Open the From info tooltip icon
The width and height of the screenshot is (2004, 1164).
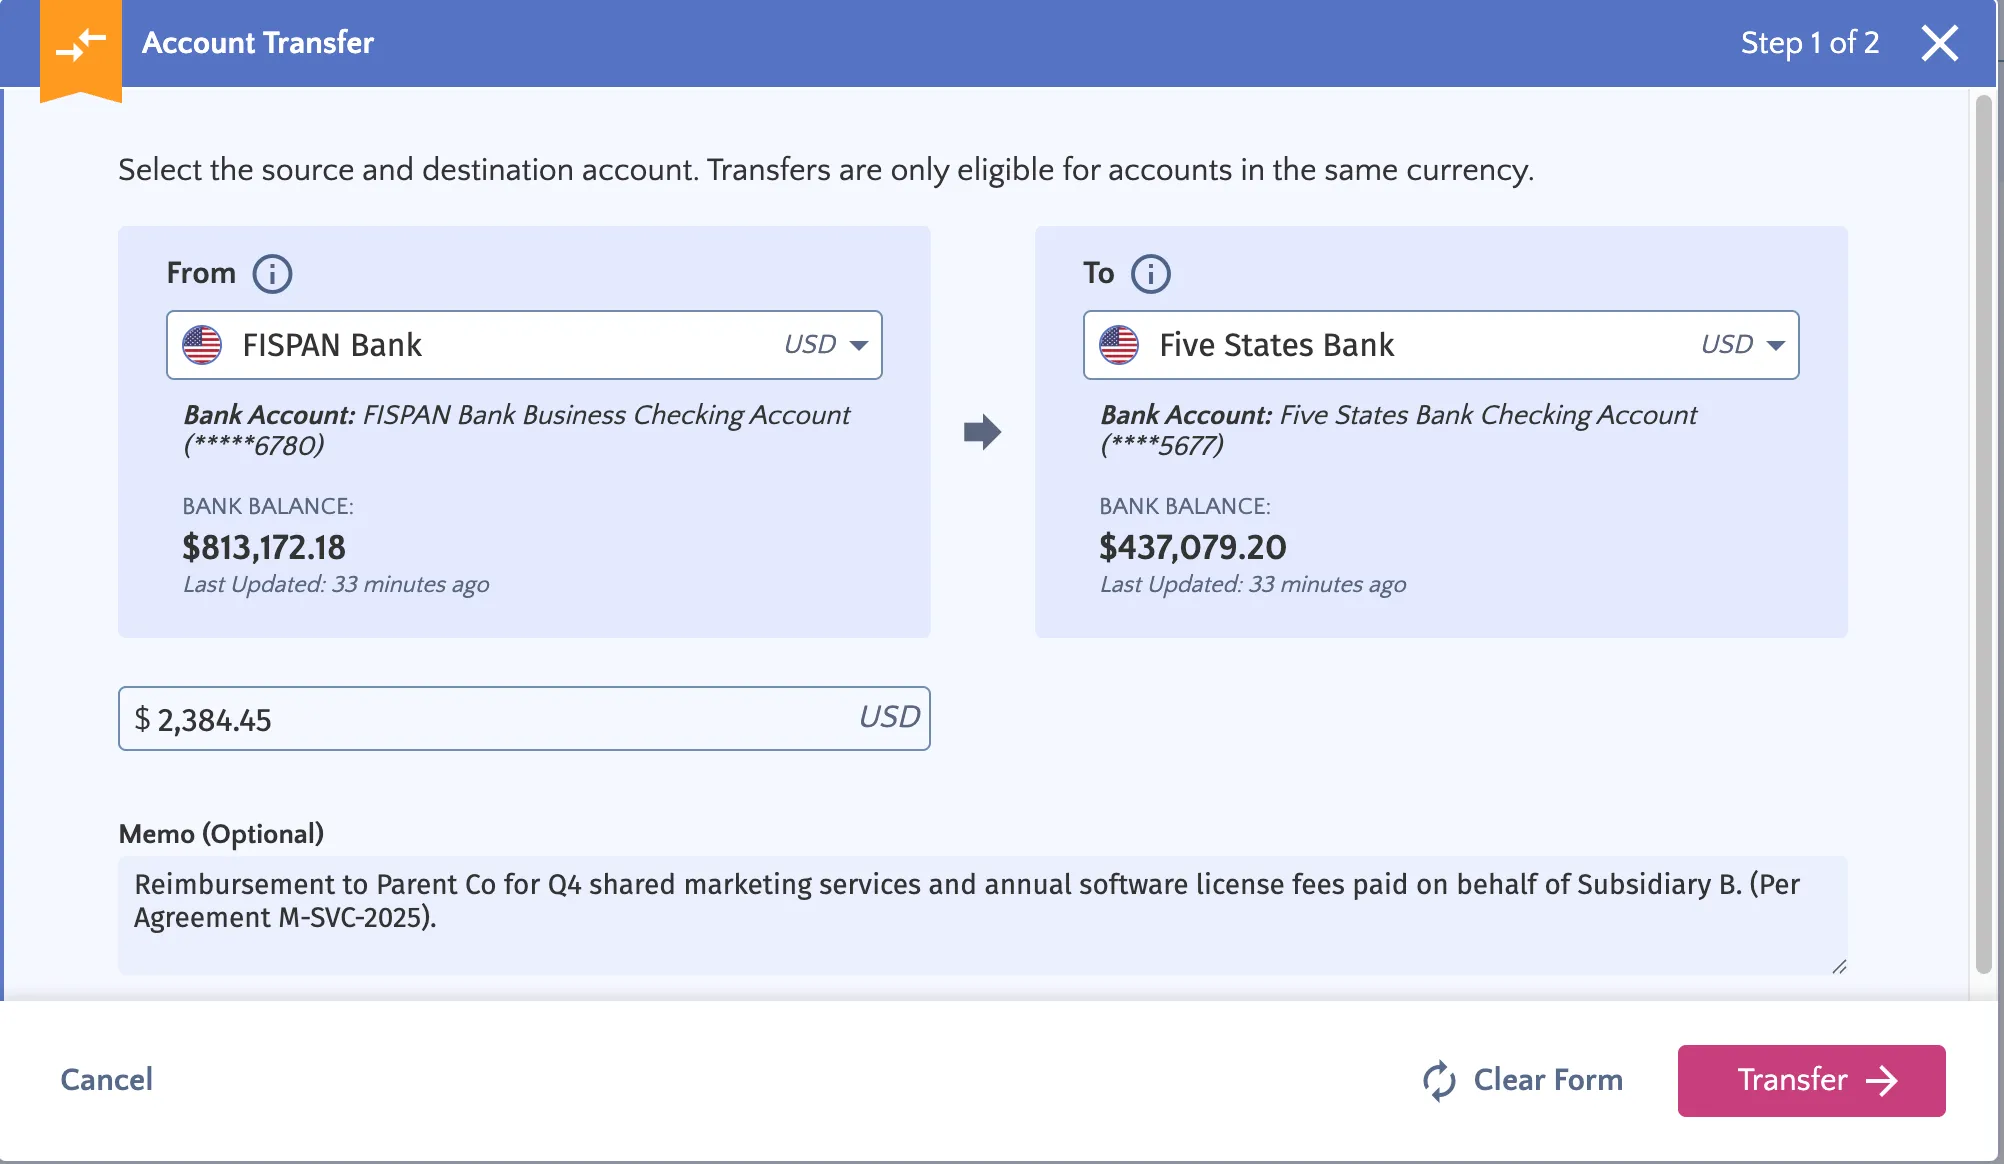pos(272,273)
